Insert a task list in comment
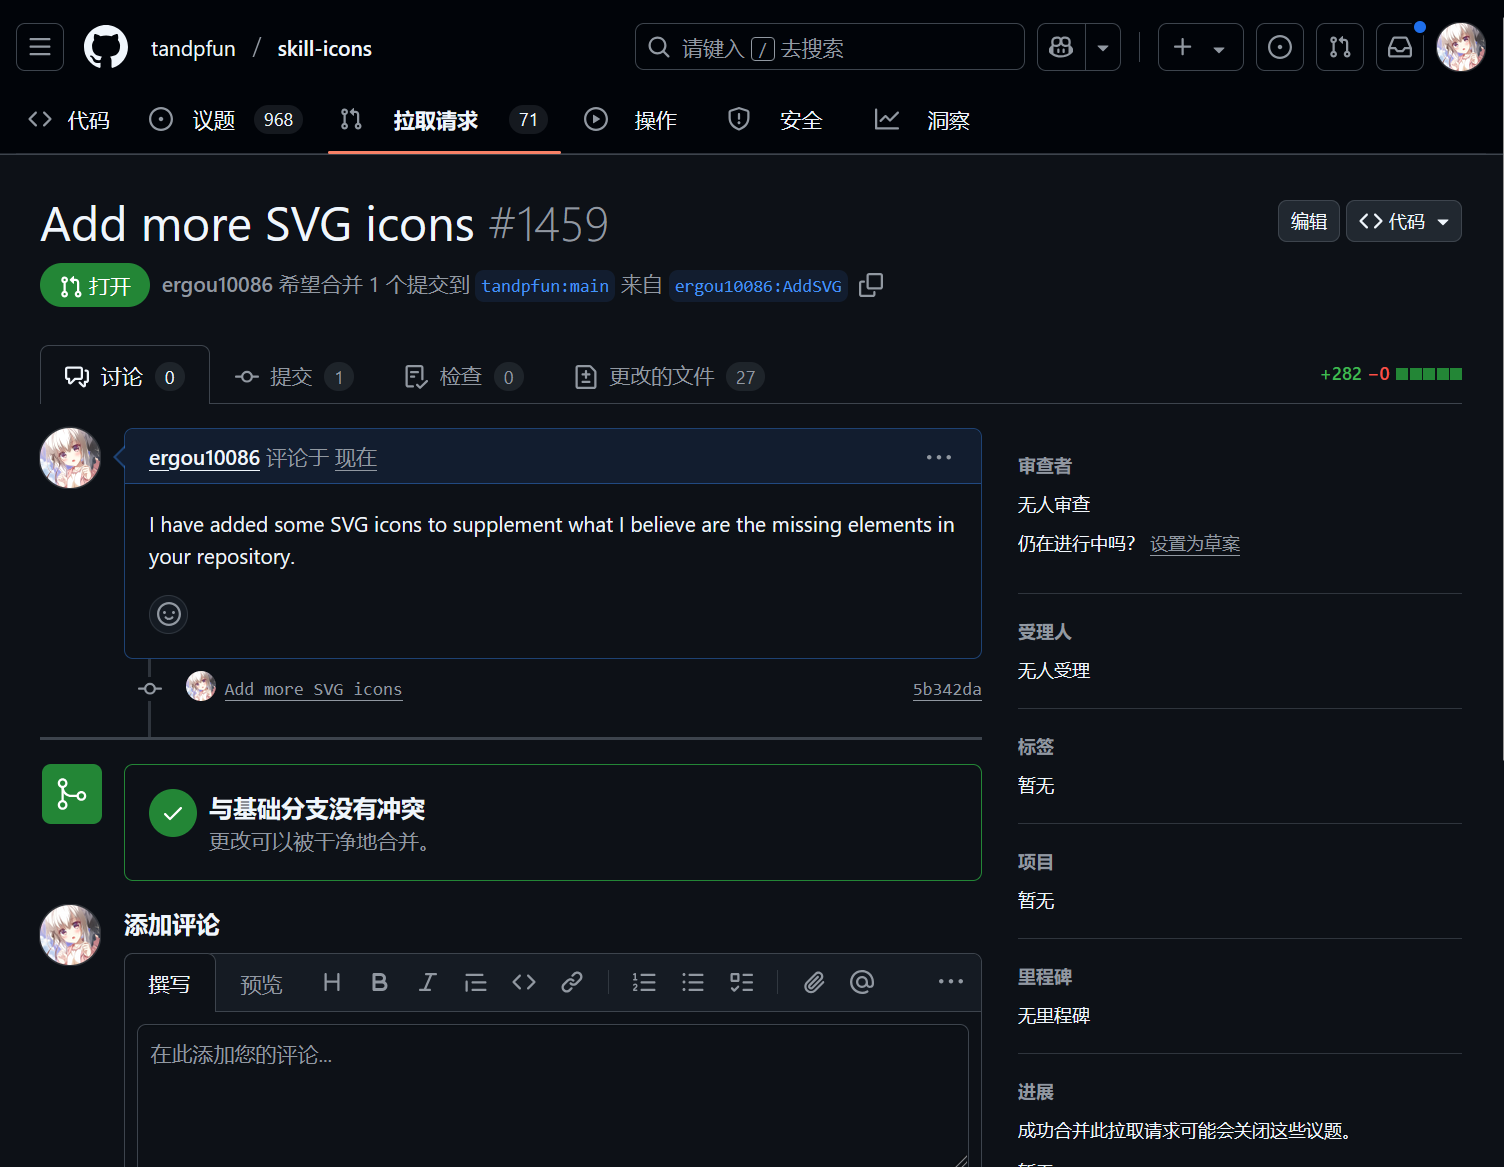Image resolution: width=1504 pixels, height=1167 pixels. tap(741, 983)
